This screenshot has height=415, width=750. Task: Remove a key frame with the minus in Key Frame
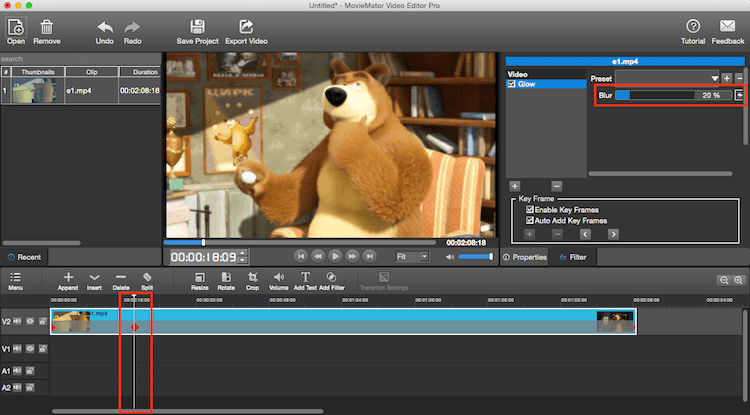pyautogui.click(x=557, y=234)
